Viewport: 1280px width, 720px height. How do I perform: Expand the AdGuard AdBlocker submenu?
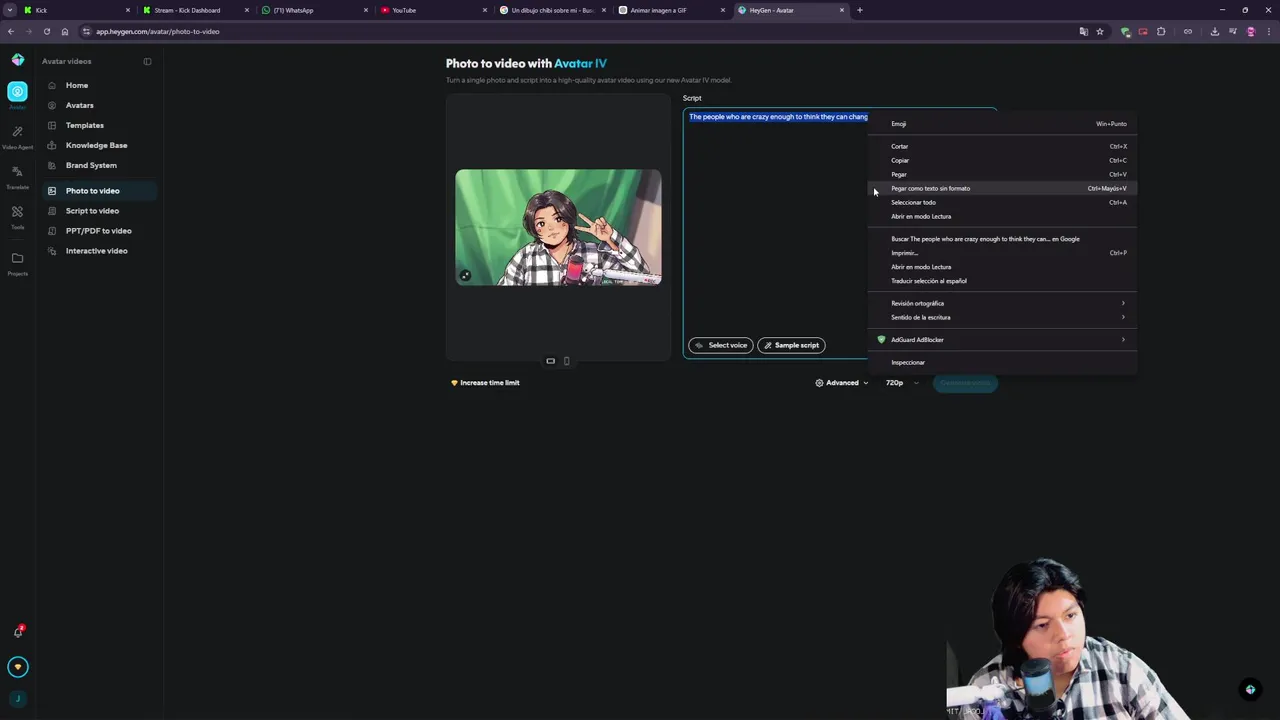click(1003, 340)
